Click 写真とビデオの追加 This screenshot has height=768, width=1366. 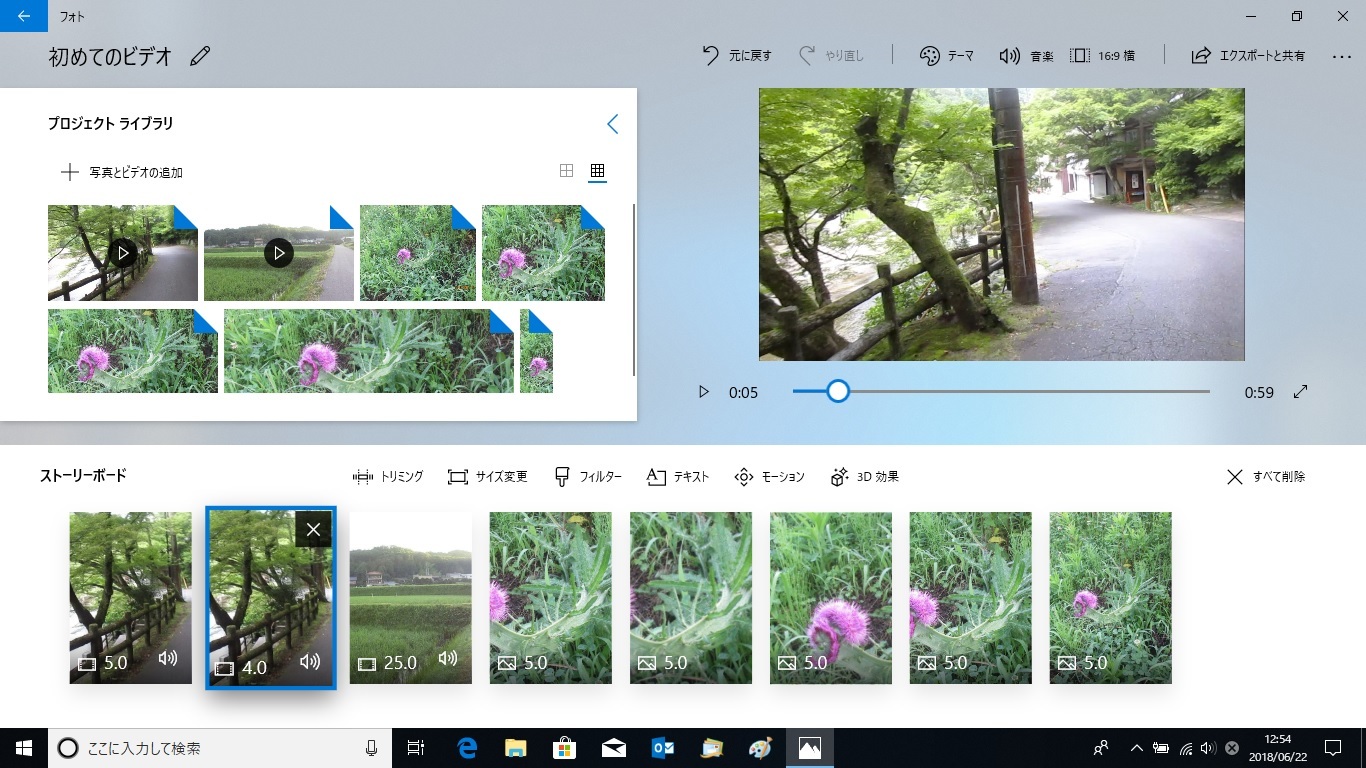[122, 172]
